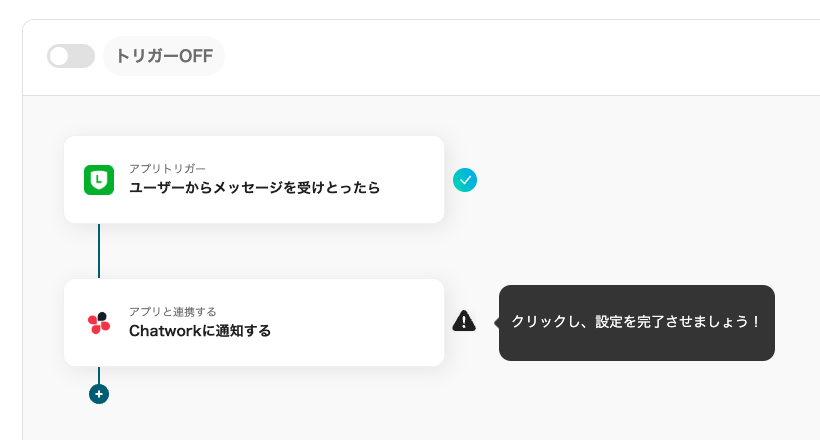Click blank header area right of トリガーOFF
820x440 pixels.
tap(500, 56)
